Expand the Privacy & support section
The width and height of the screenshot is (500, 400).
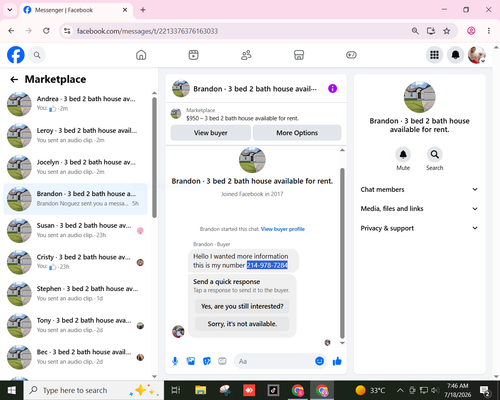pyautogui.click(x=419, y=228)
